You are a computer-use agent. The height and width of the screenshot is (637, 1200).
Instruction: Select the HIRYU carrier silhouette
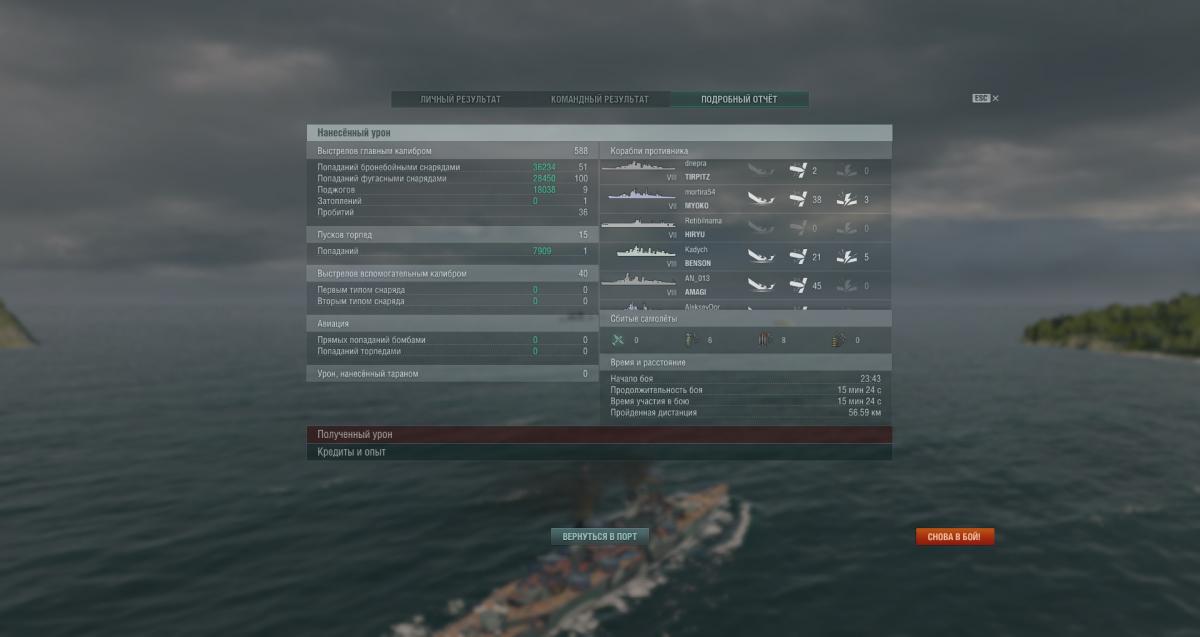pos(638,224)
